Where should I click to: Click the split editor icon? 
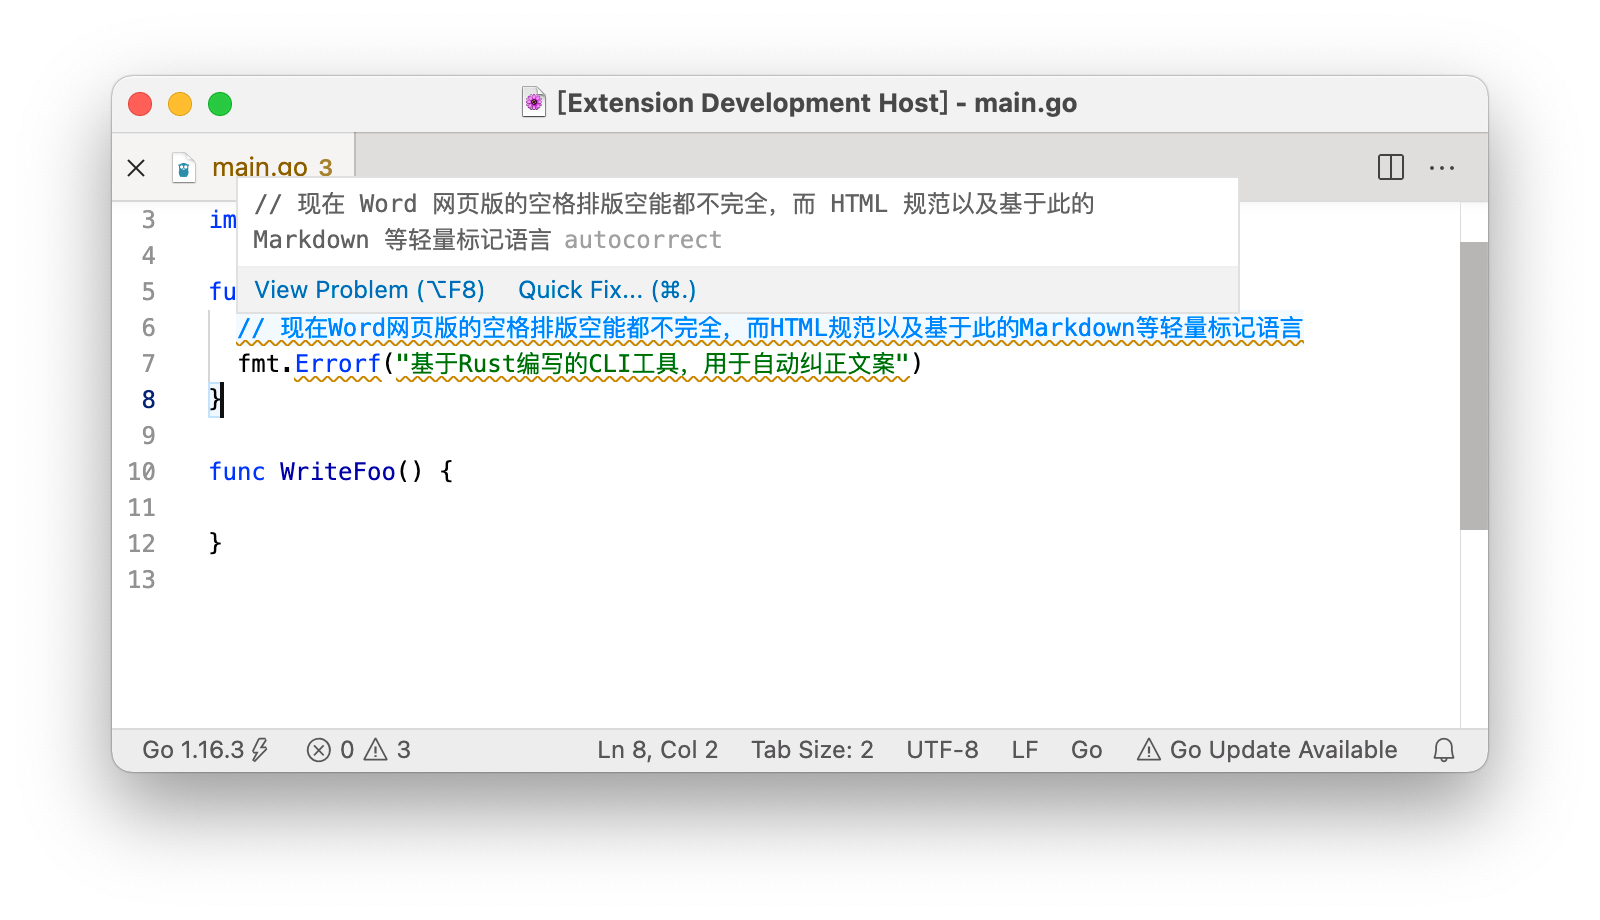pos(1390,167)
